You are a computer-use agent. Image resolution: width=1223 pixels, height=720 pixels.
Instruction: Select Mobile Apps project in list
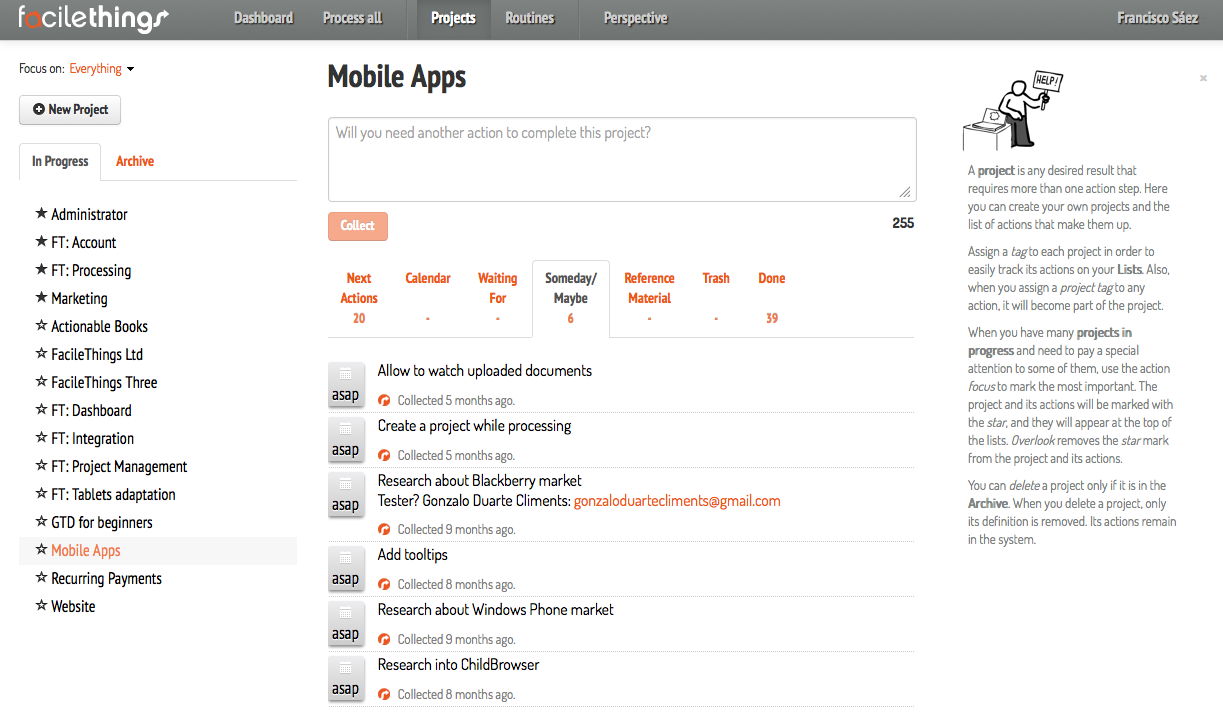pos(86,550)
